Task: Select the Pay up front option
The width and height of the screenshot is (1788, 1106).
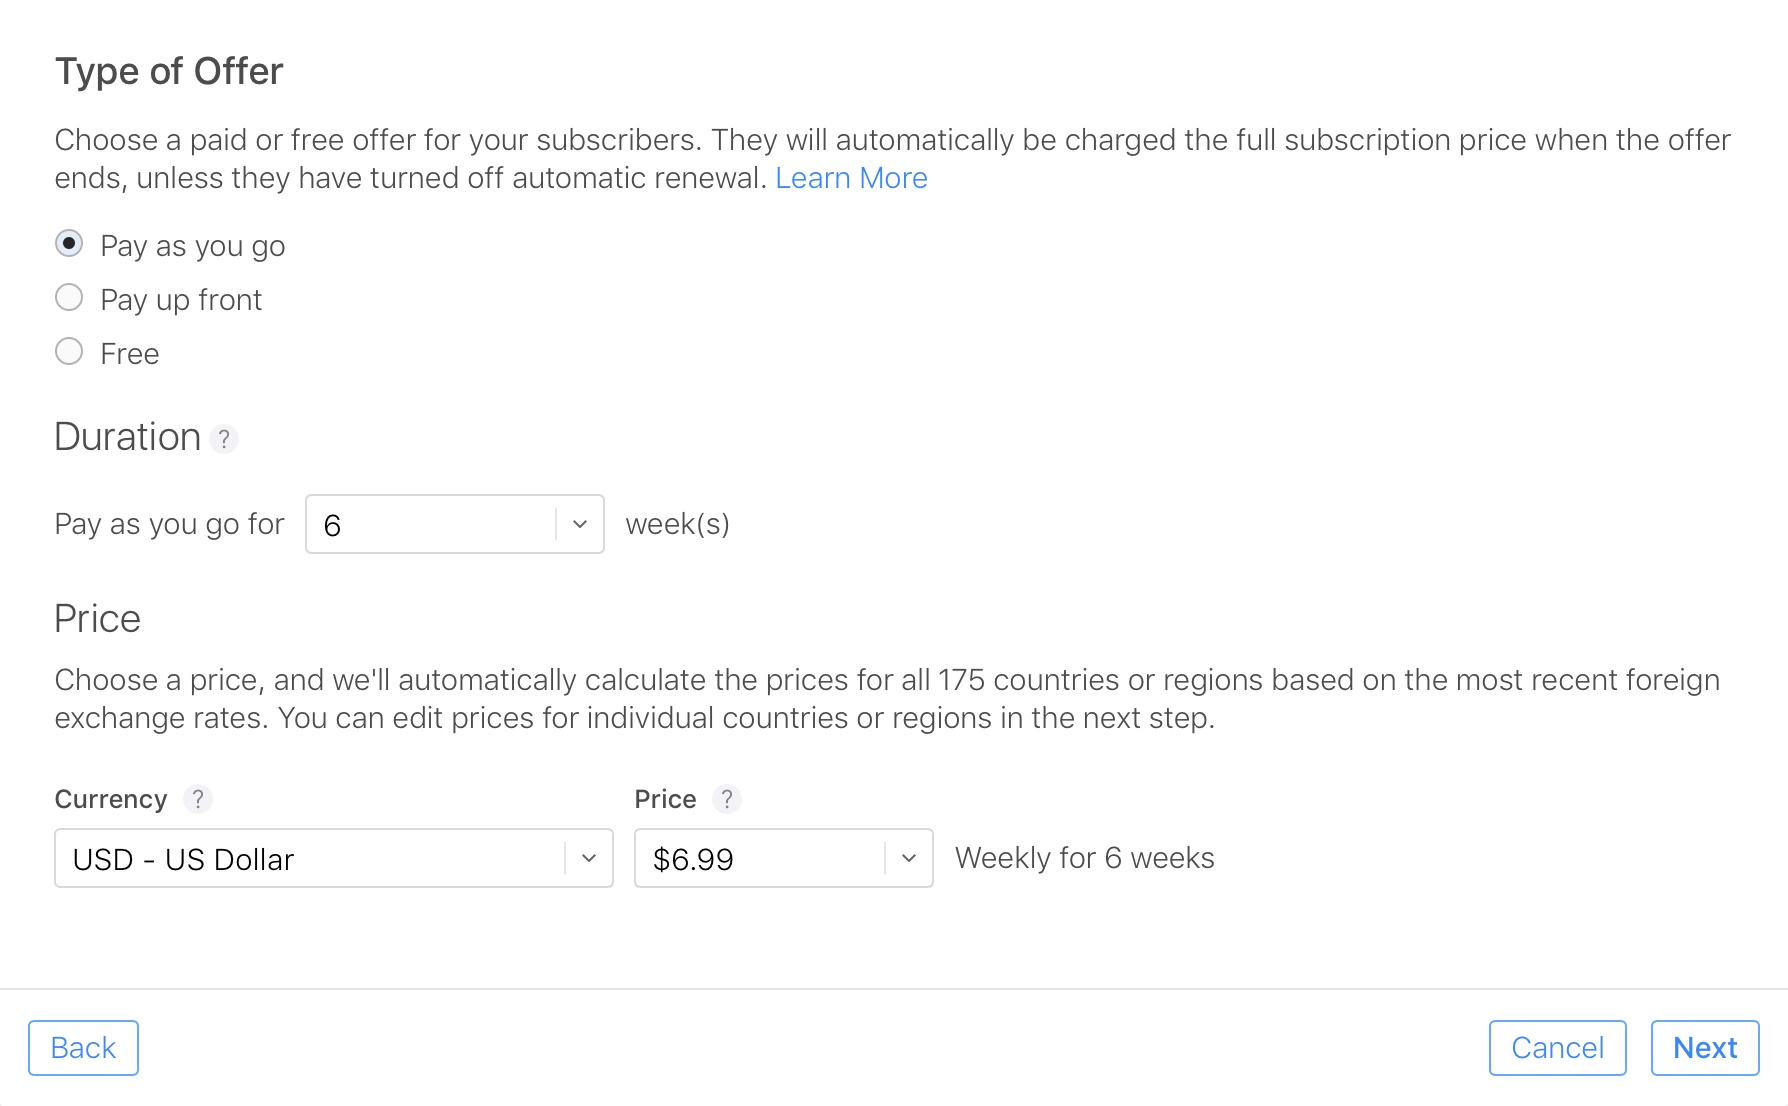Action: point(69,298)
